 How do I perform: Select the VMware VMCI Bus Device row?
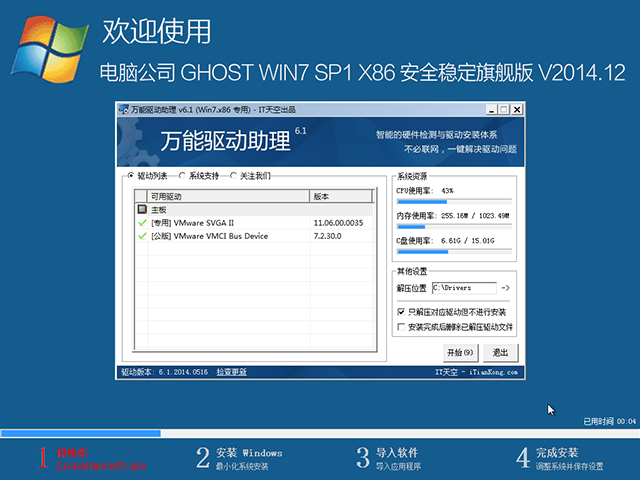tap(254, 236)
